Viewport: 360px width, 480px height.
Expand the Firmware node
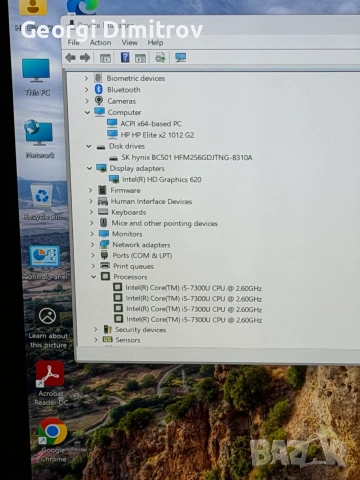point(90,190)
